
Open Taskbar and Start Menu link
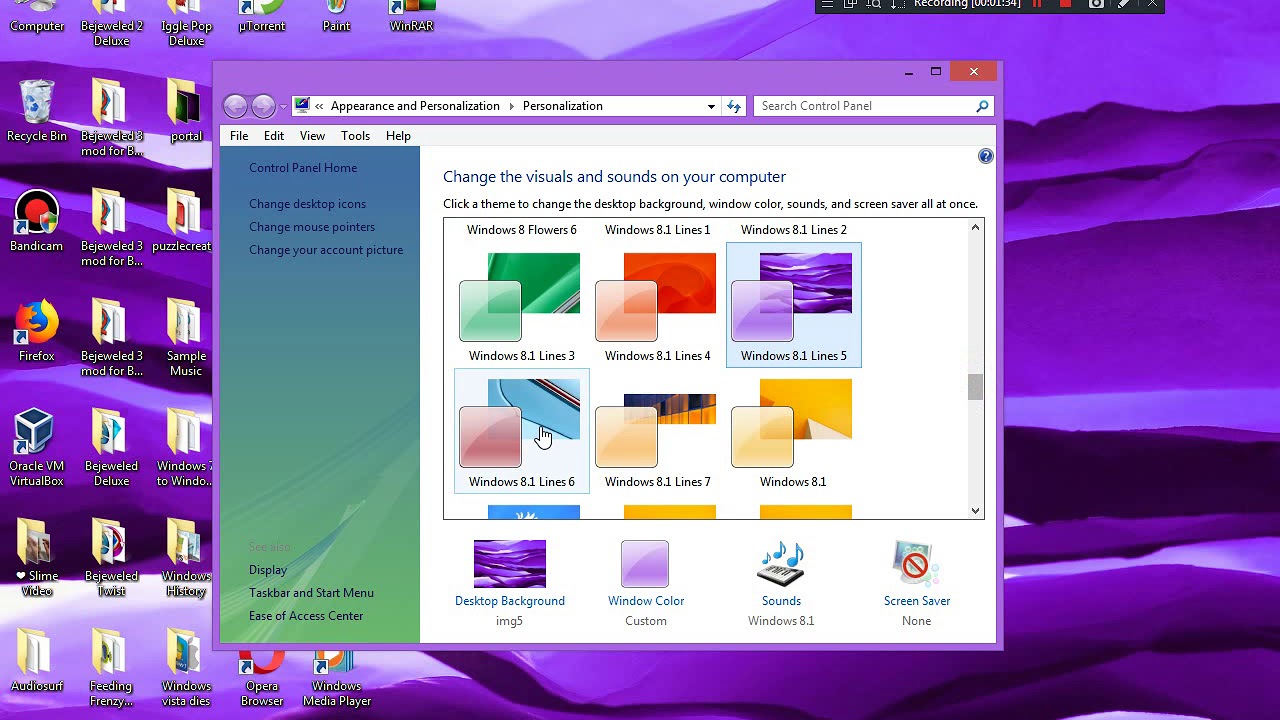coord(311,593)
